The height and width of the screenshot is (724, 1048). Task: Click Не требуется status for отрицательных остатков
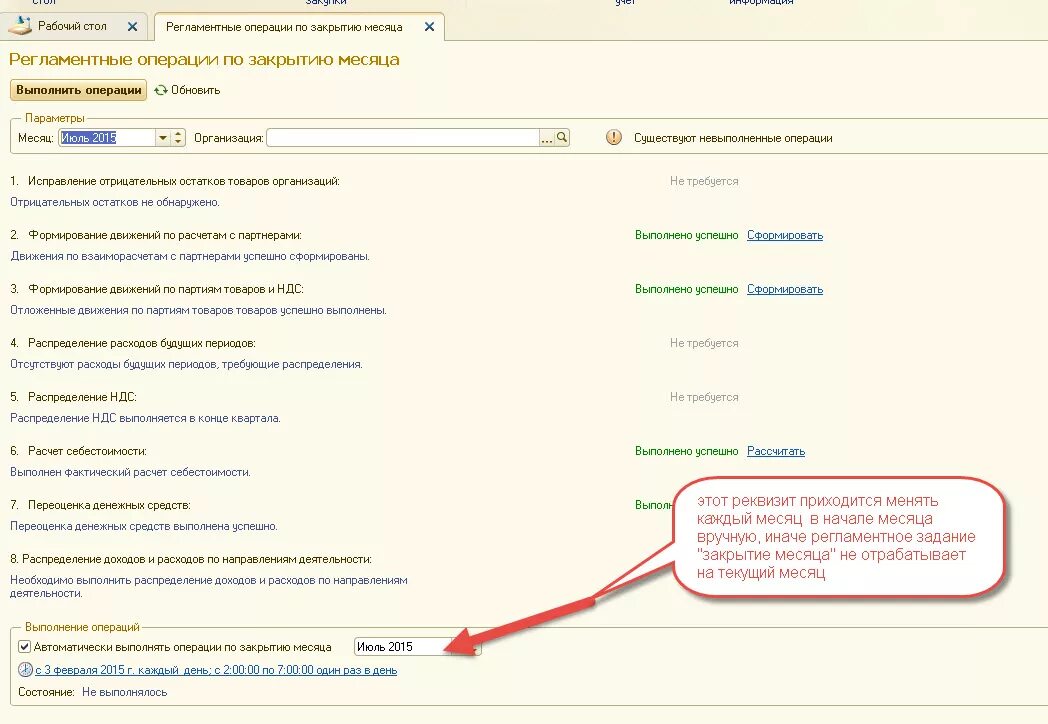coord(704,181)
